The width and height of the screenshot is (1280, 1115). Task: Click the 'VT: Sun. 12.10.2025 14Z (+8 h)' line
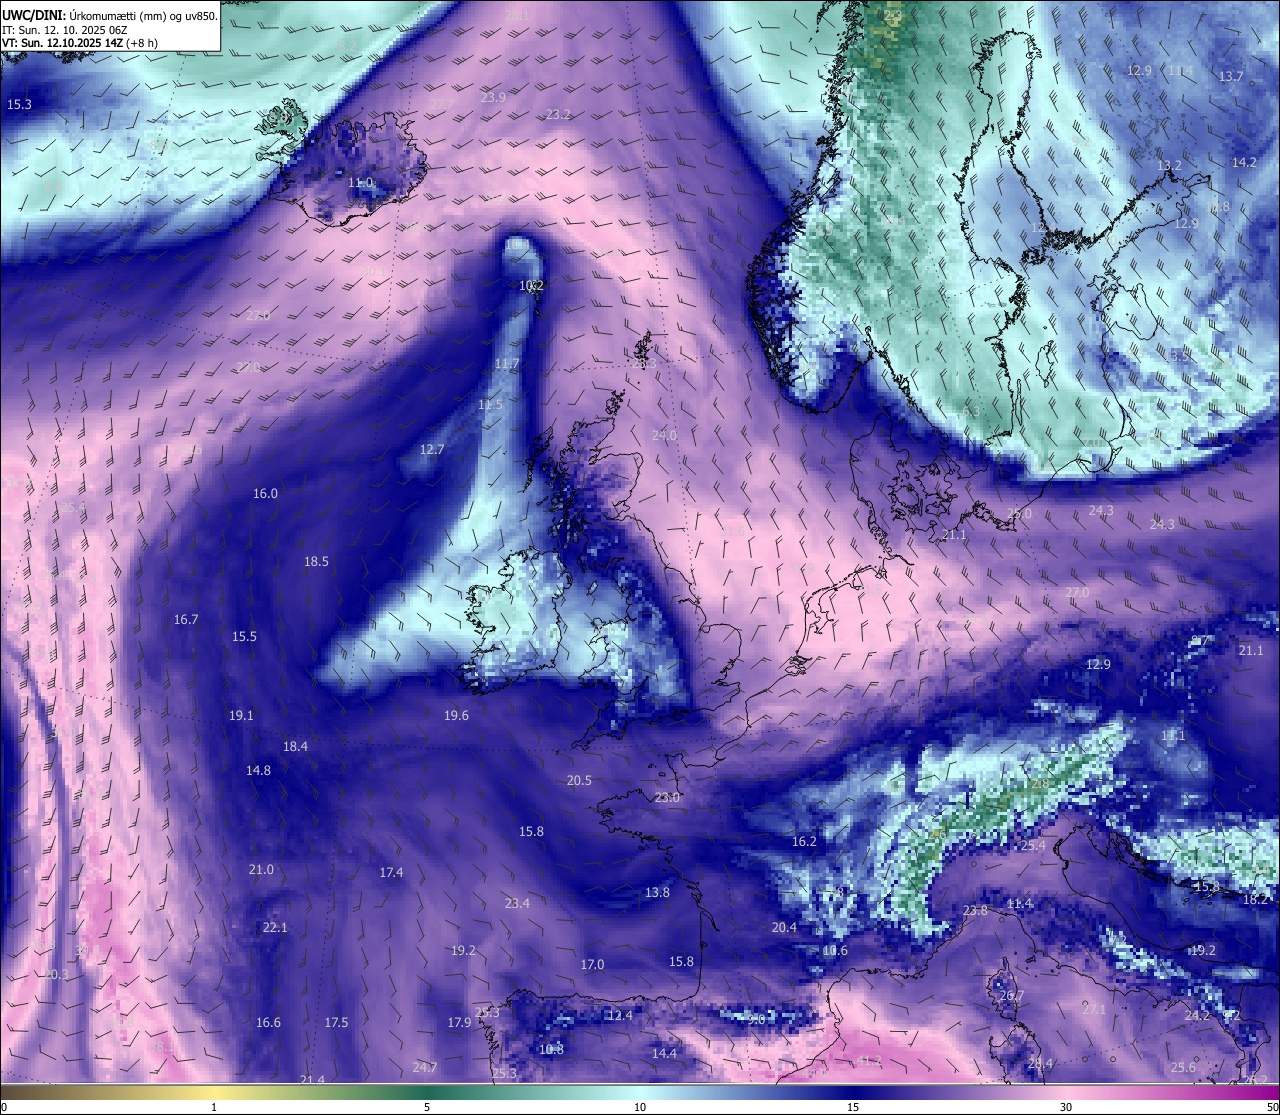[80, 43]
